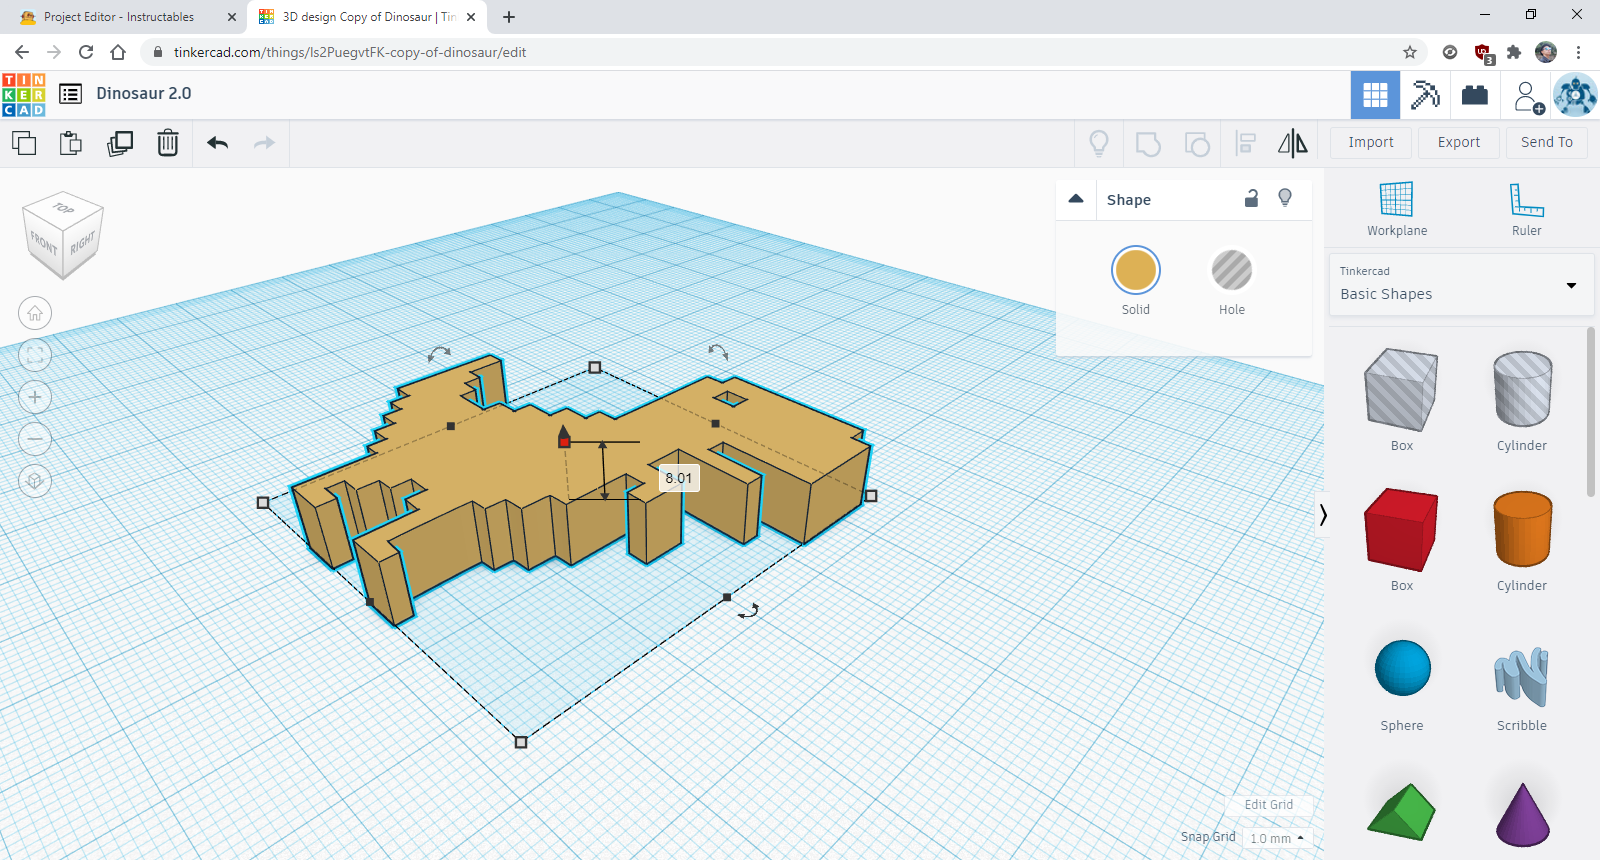Viewport: 1600px width, 860px height.
Task: Switch to Blocks pickaxe mode
Action: (x=1425, y=95)
